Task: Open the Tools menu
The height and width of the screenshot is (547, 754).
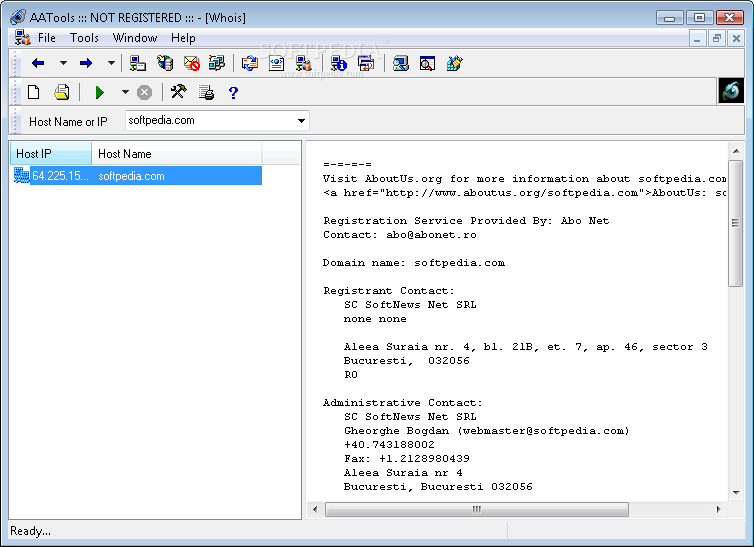Action: (x=84, y=38)
